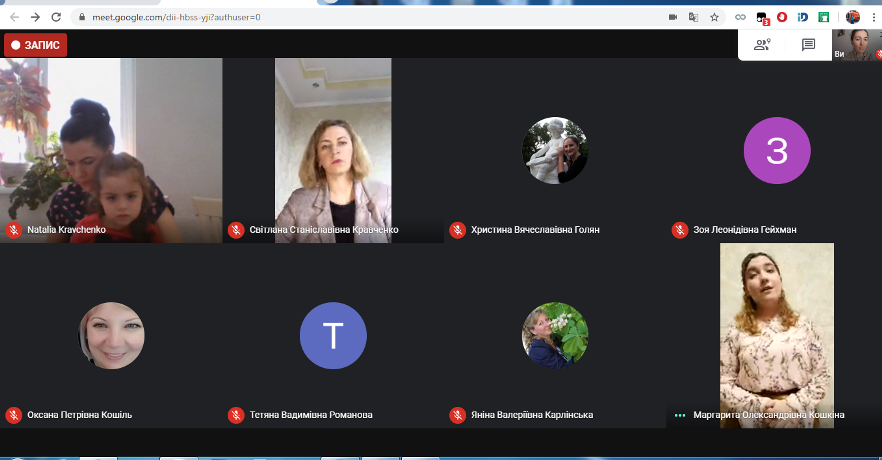Select Світлана Станіславівна Кравченко video tile
Viewport: 882px width, 460px height.
(x=333, y=150)
